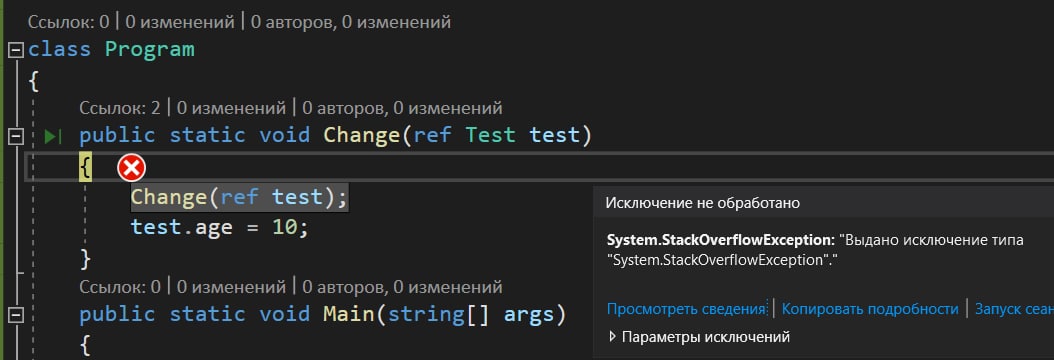Click the 'Test' type in parameter list
This screenshot has height=360, width=1054.
[491, 136]
